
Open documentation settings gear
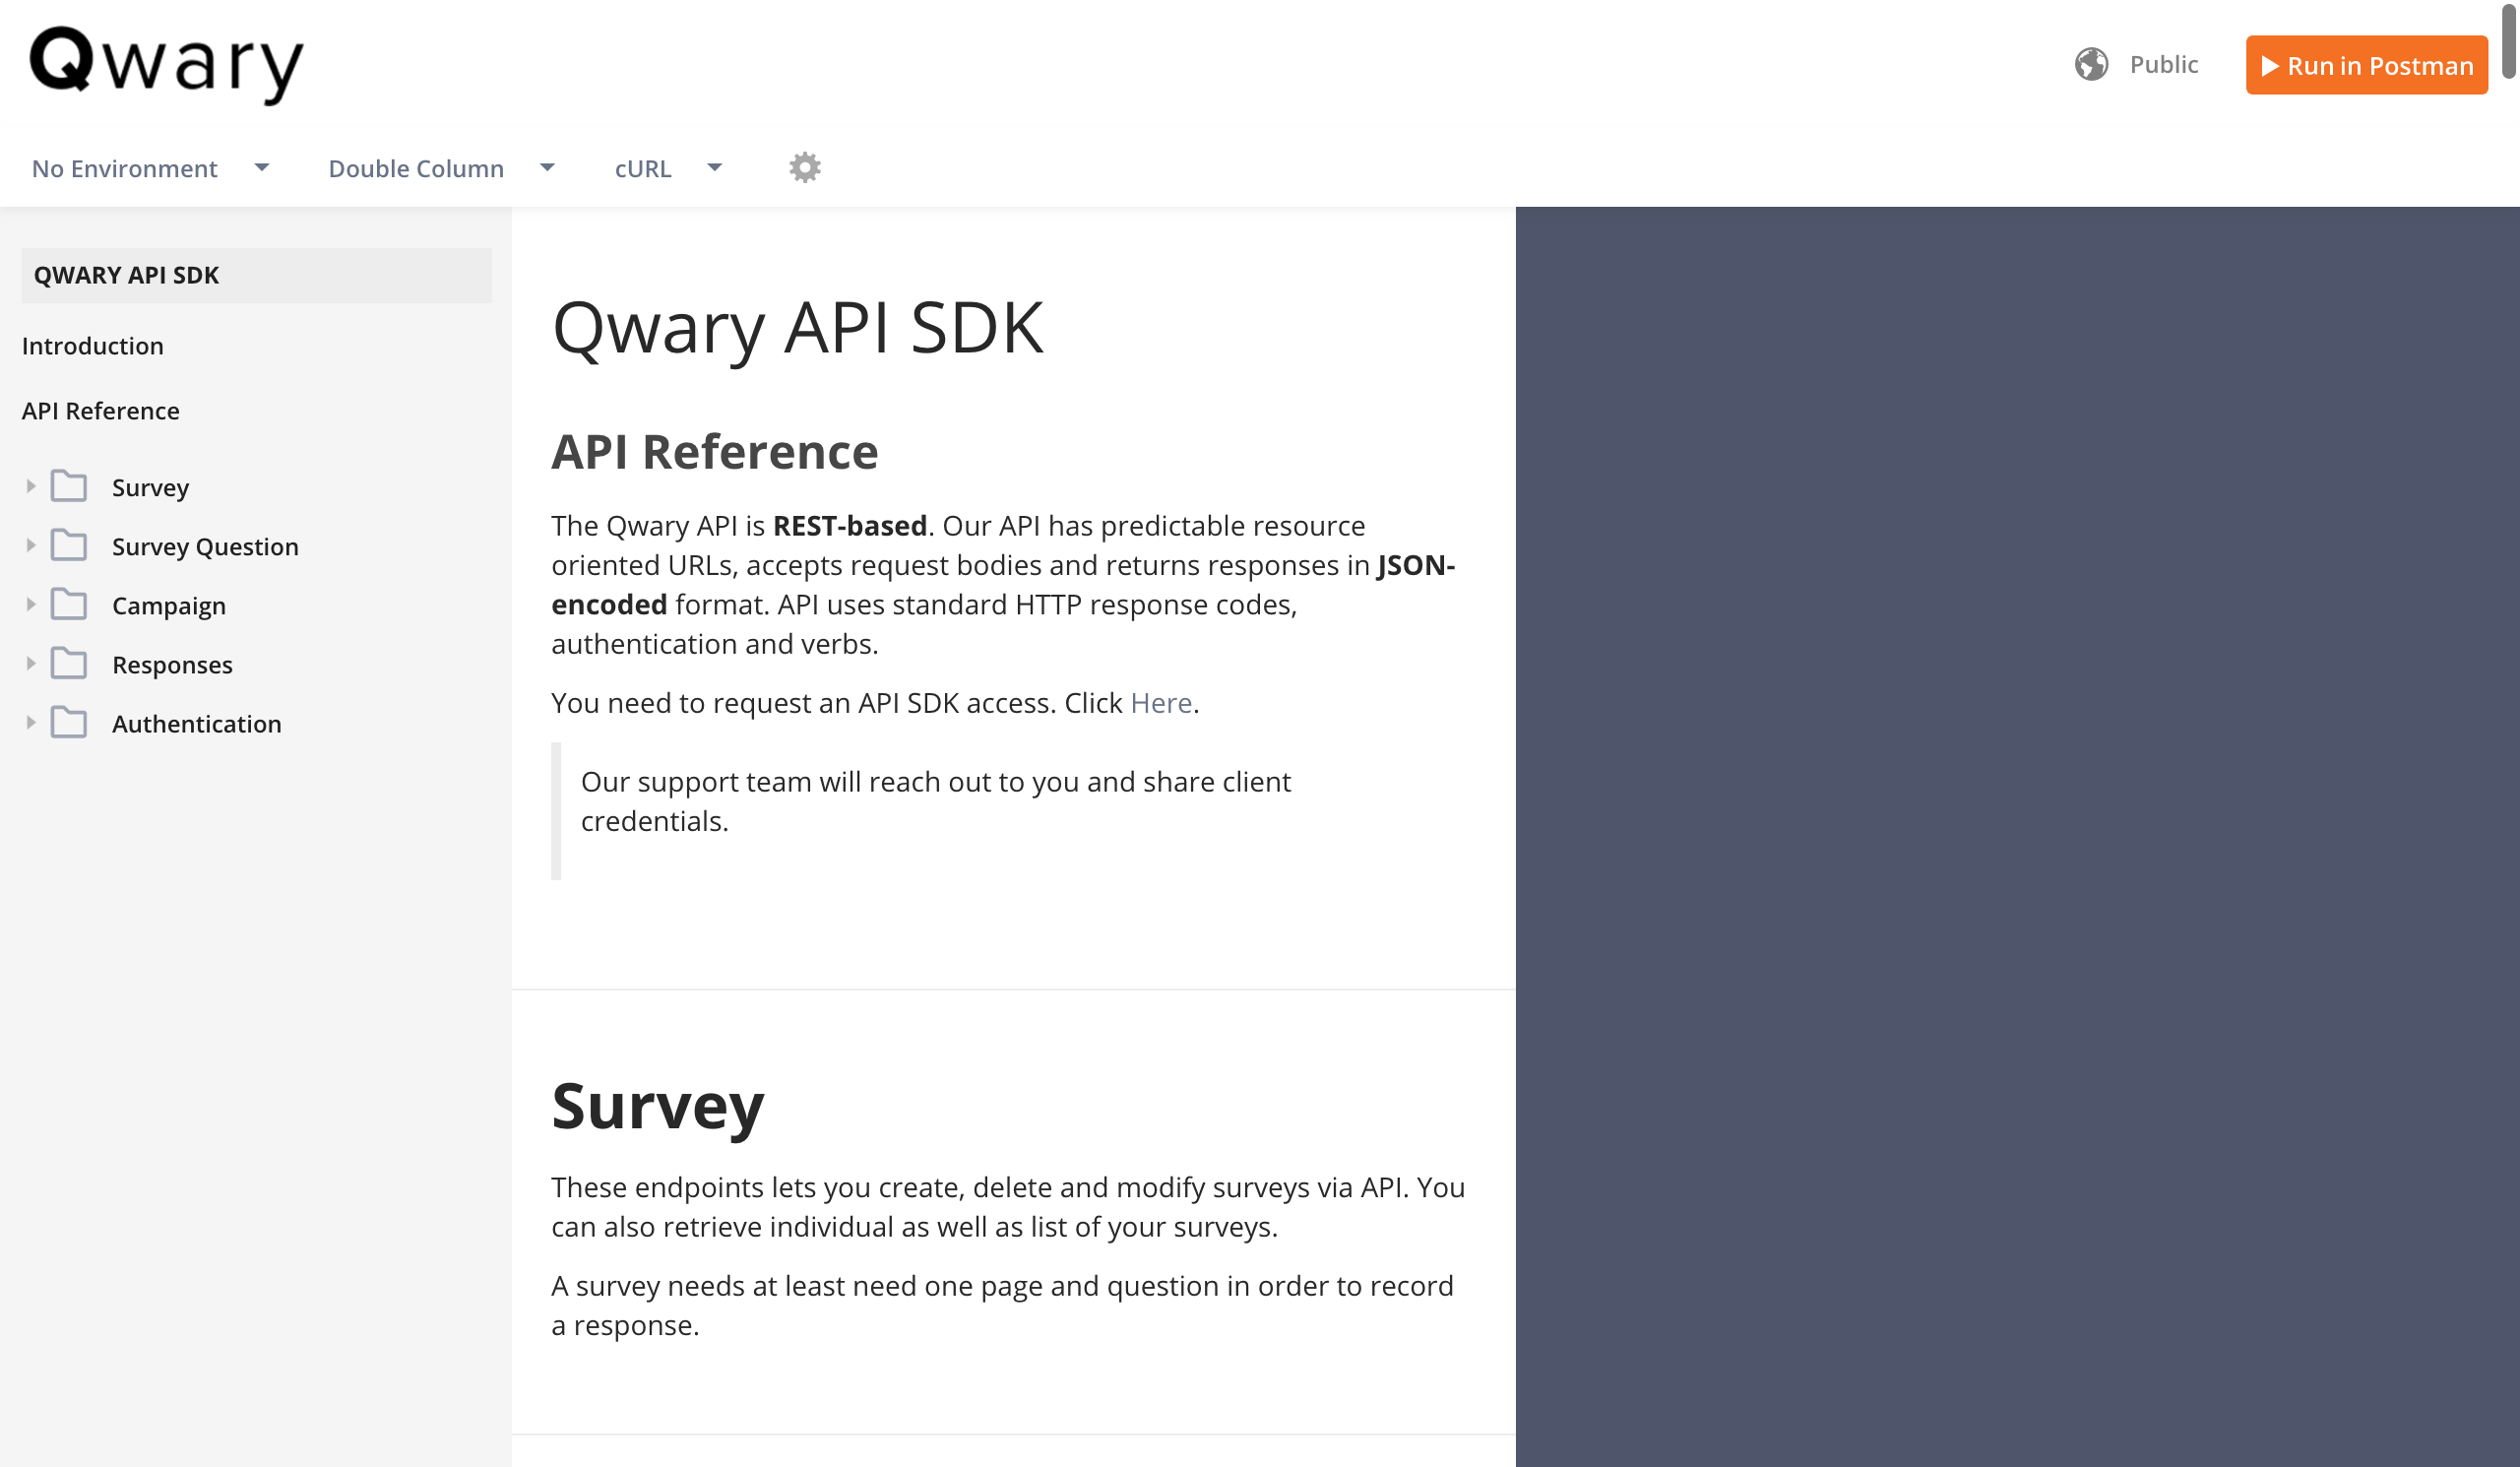(805, 167)
